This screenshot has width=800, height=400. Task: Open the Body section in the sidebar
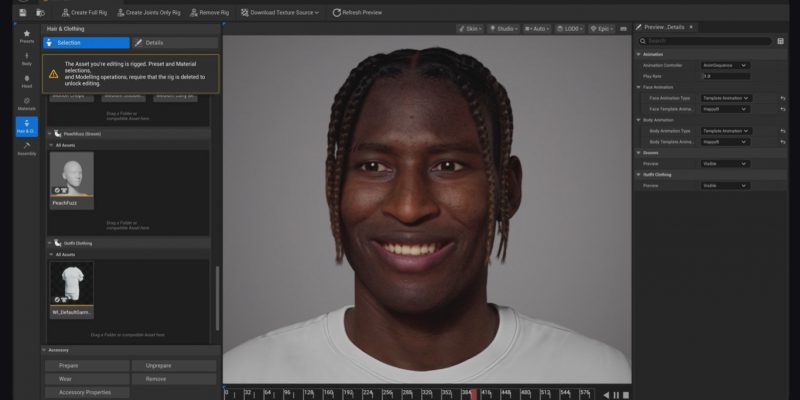(x=27, y=59)
